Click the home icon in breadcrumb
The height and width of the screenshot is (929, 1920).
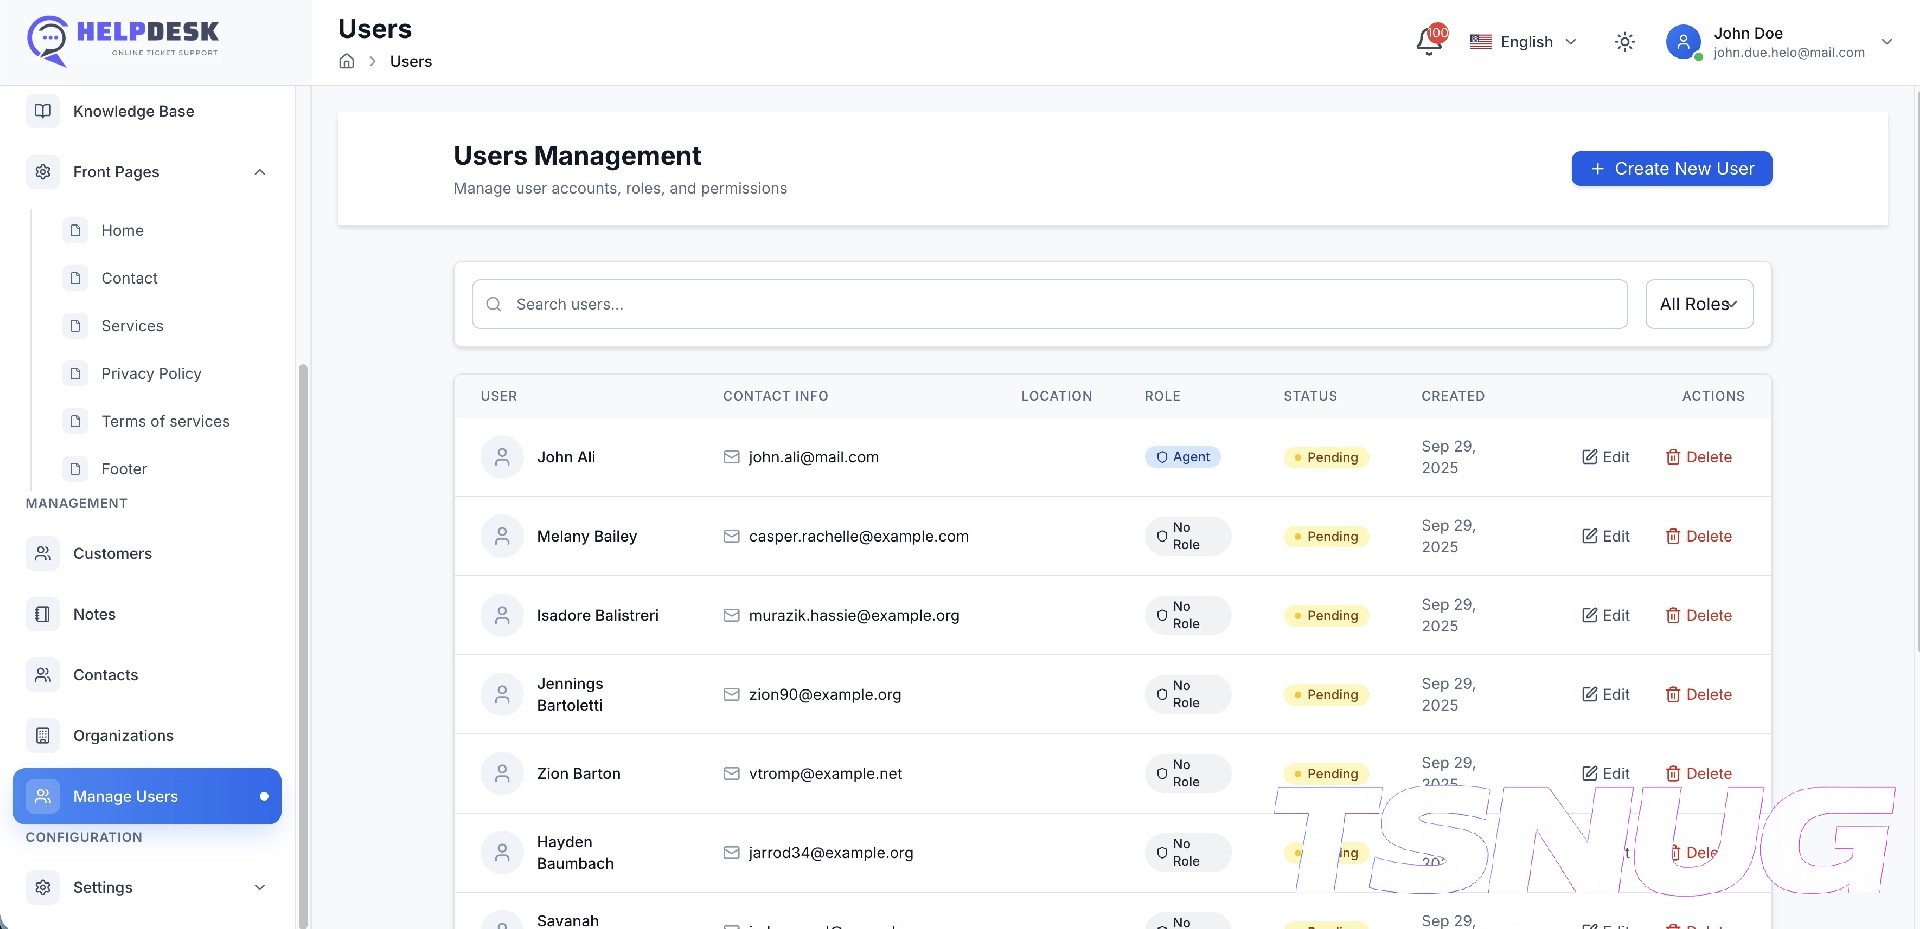point(347,61)
